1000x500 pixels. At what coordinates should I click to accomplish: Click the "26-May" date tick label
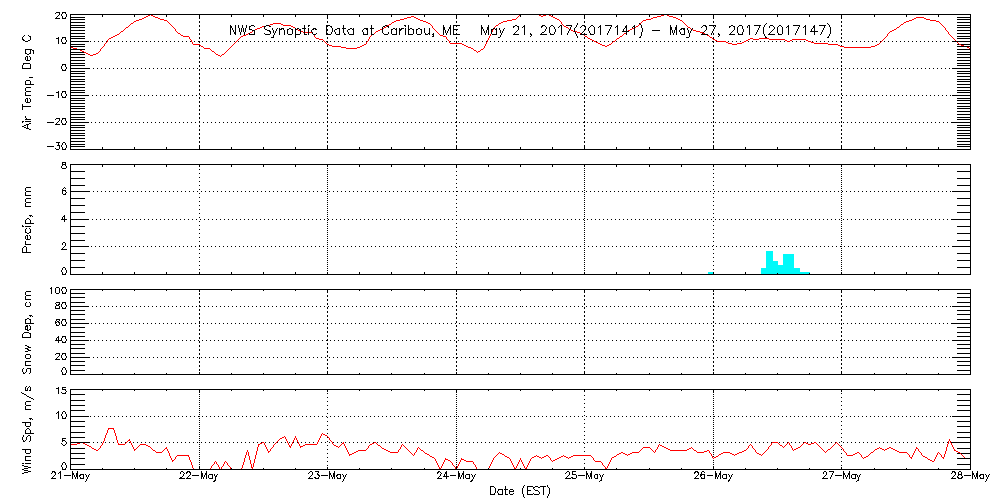(713, 476)
